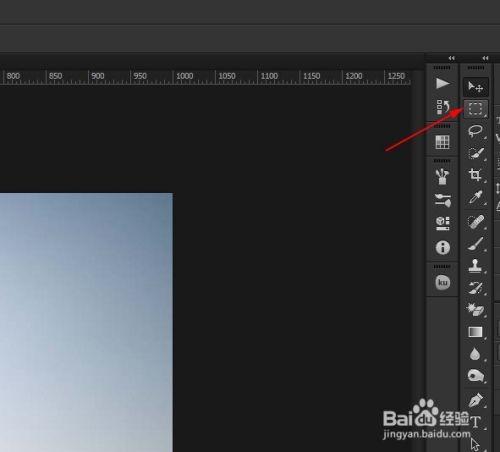Image resolution: width=500 pixels, height=452 pixels.
Task: Select the Clone Stamp tool
Action: tap(476, 266)
